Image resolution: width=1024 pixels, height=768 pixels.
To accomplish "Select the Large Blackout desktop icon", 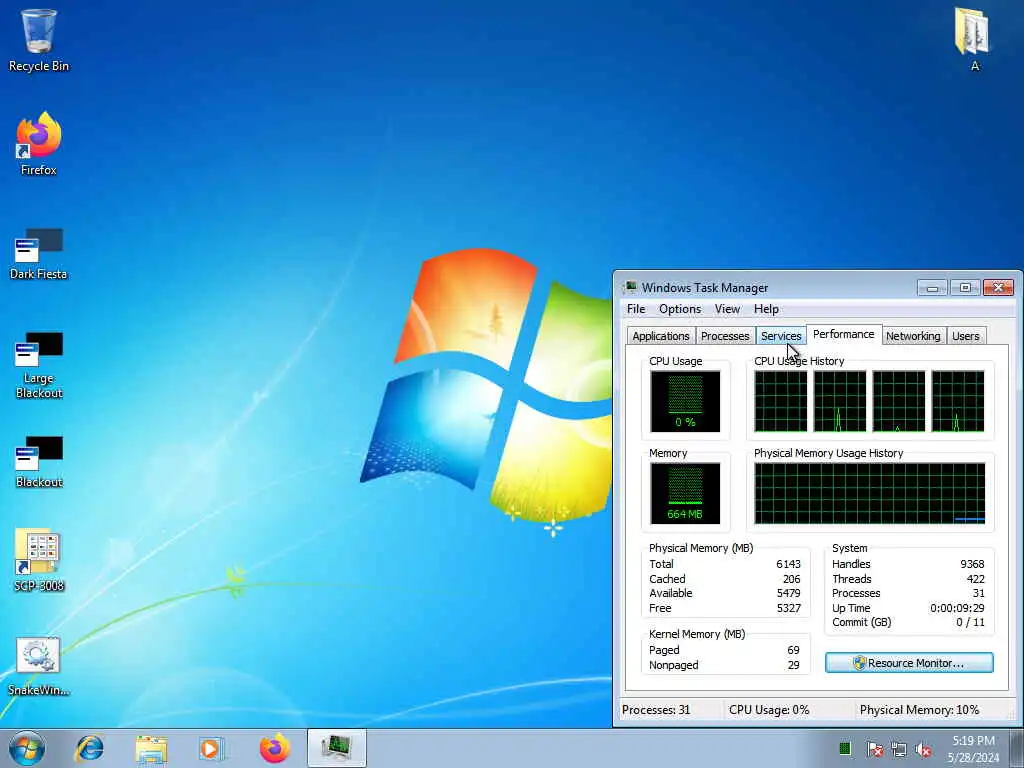I will point(39,365).
